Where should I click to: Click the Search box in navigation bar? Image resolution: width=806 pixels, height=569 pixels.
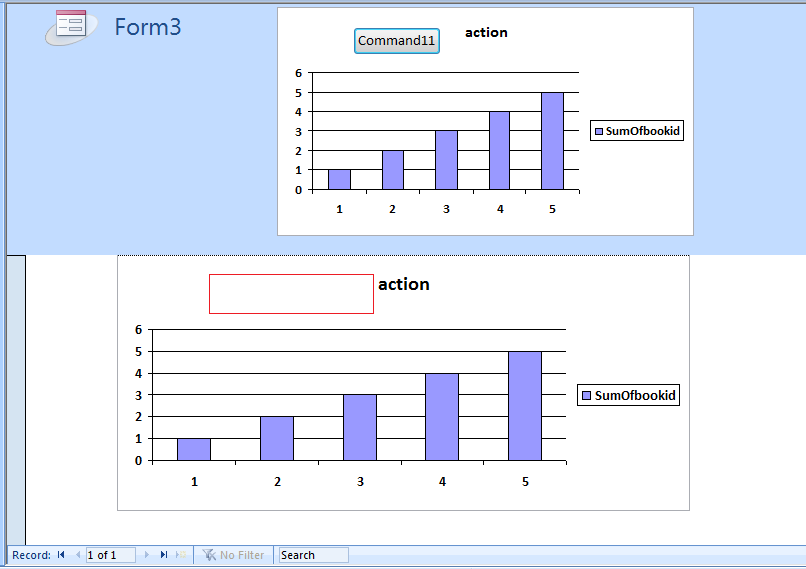coord(314,555)
